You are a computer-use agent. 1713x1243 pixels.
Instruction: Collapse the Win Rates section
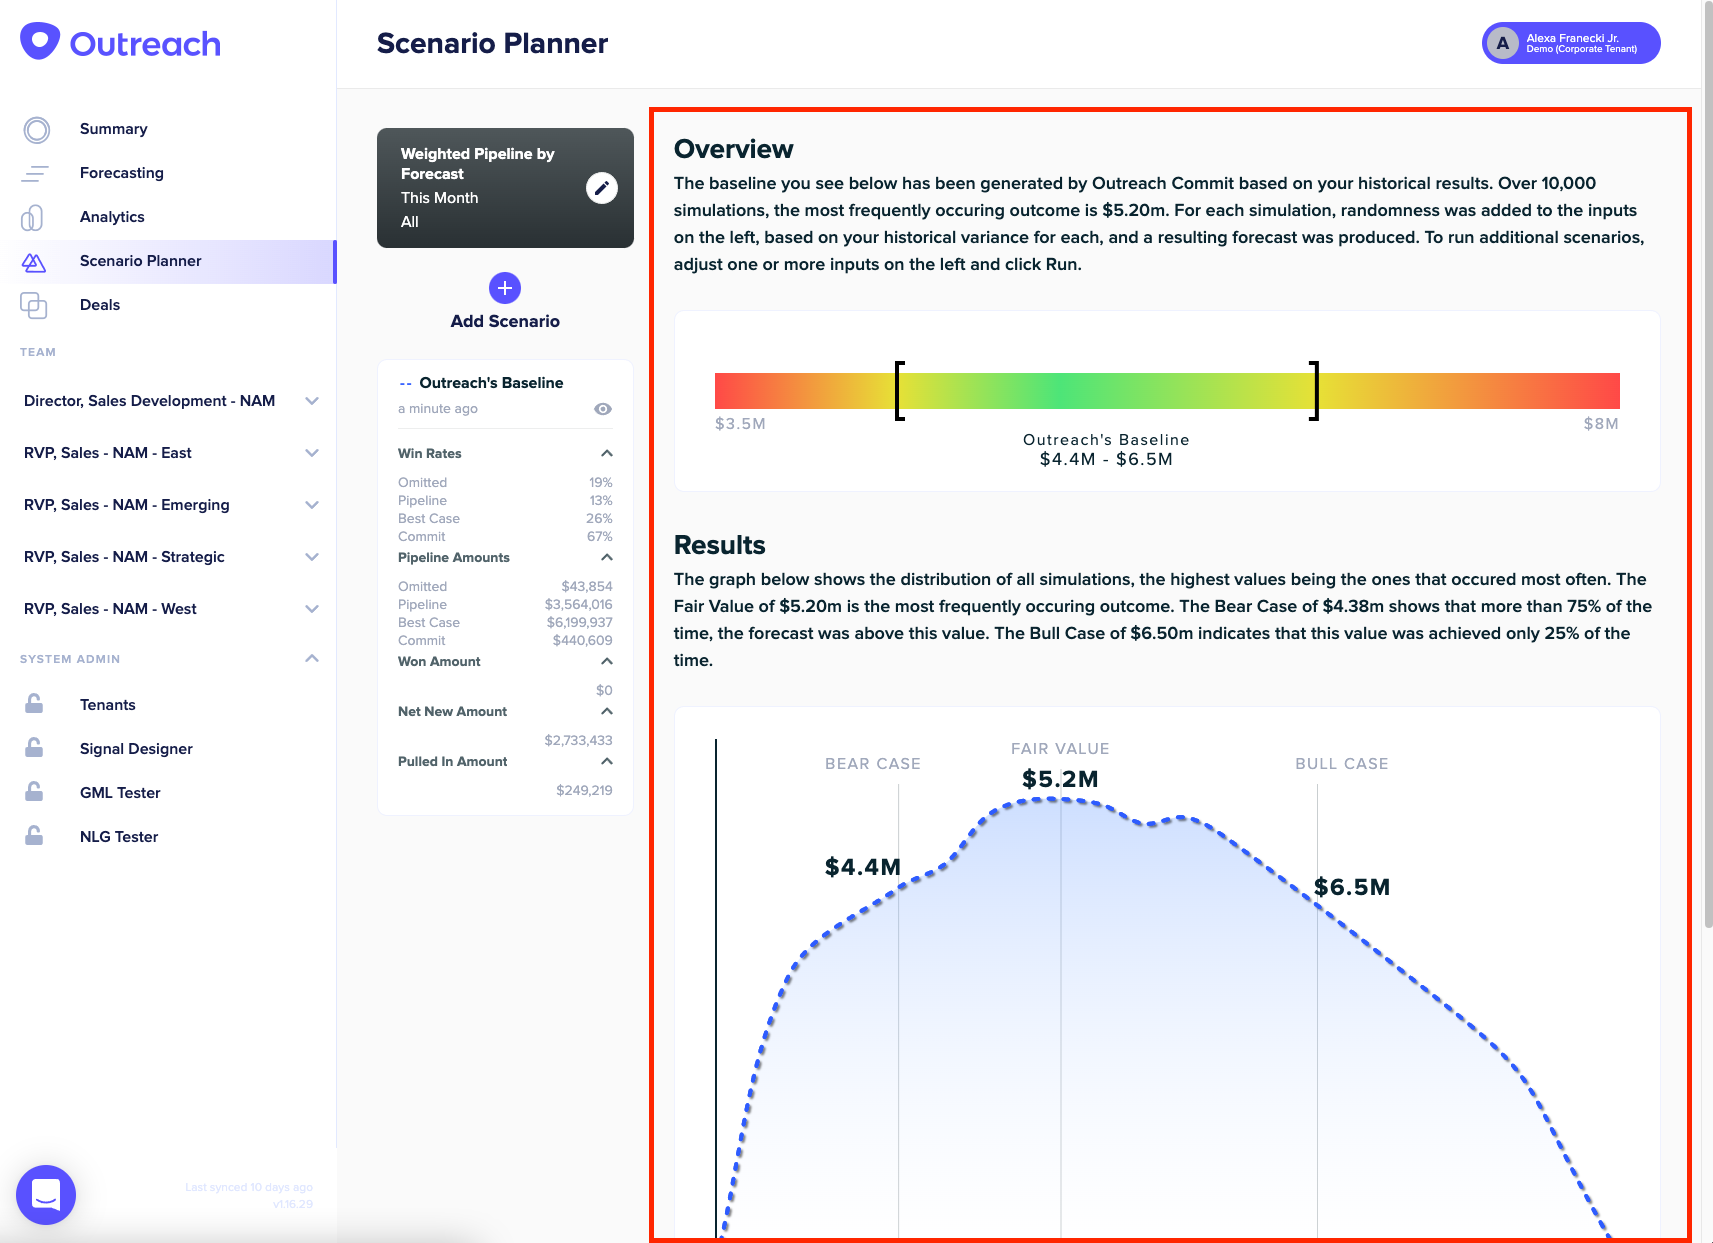coord(607,453)
